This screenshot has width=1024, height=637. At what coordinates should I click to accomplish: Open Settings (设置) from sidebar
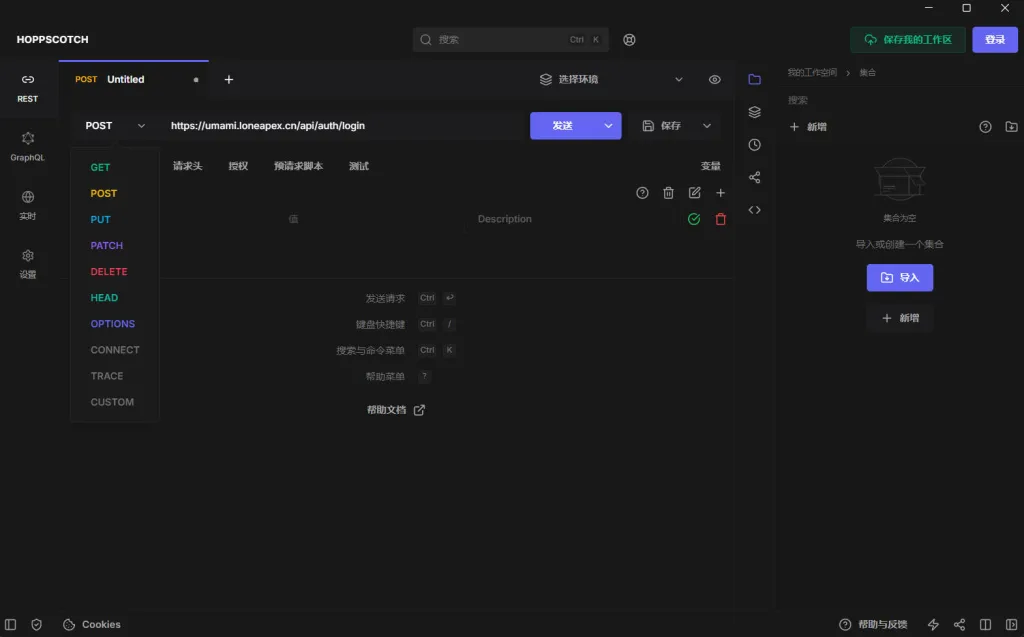(x=27, y=264)
